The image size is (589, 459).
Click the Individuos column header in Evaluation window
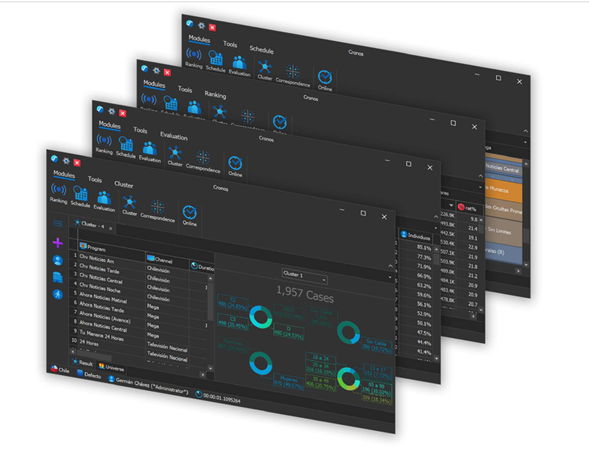(x=416, y=236)
